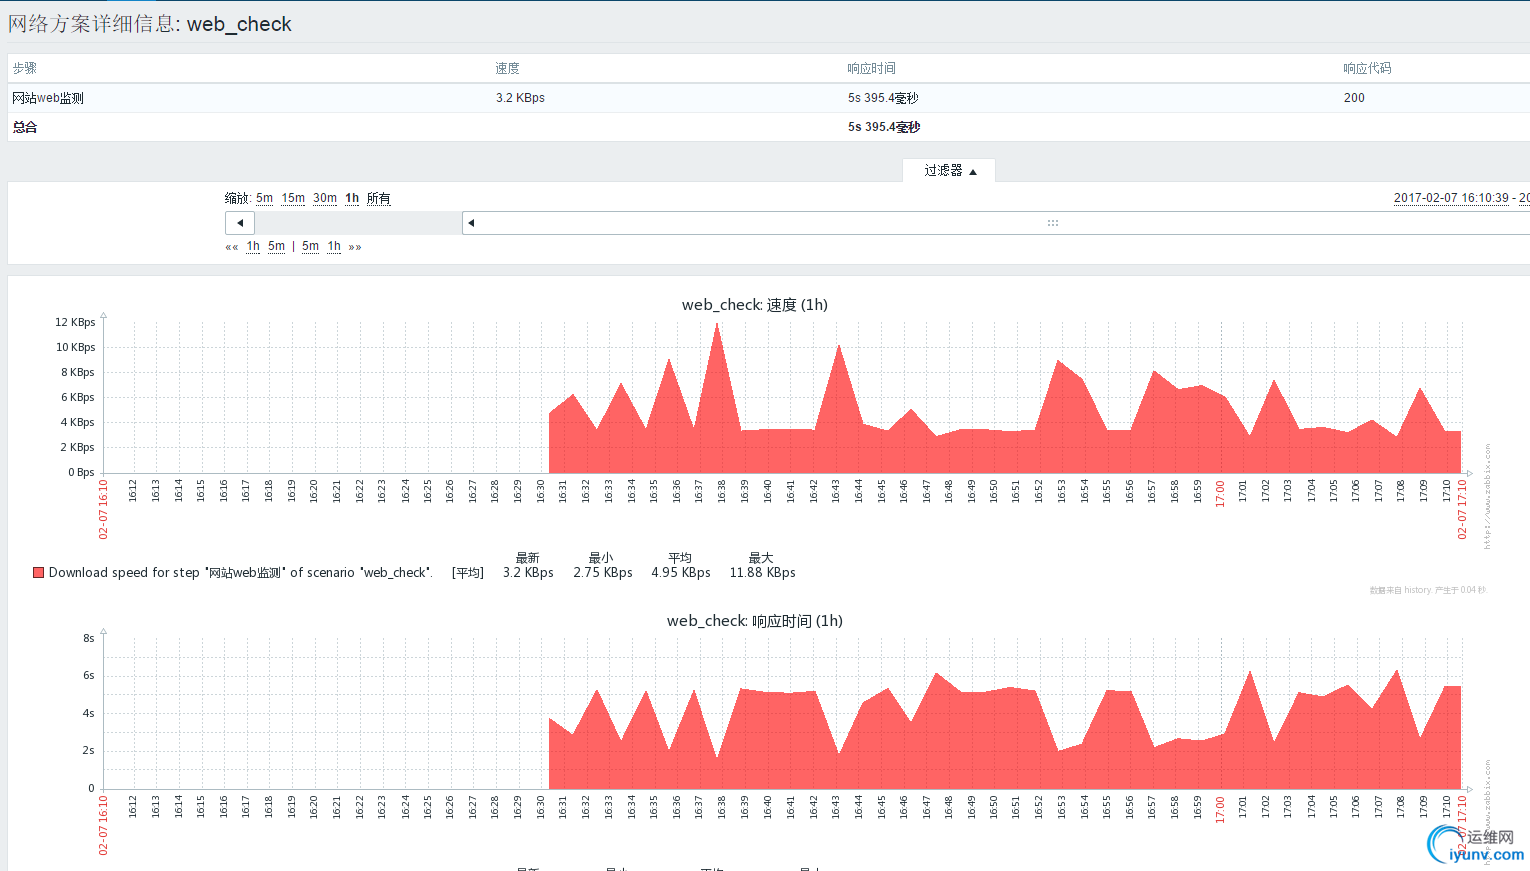
Task: Move back fully with the «« link
Action: click(x=232, y=247)
